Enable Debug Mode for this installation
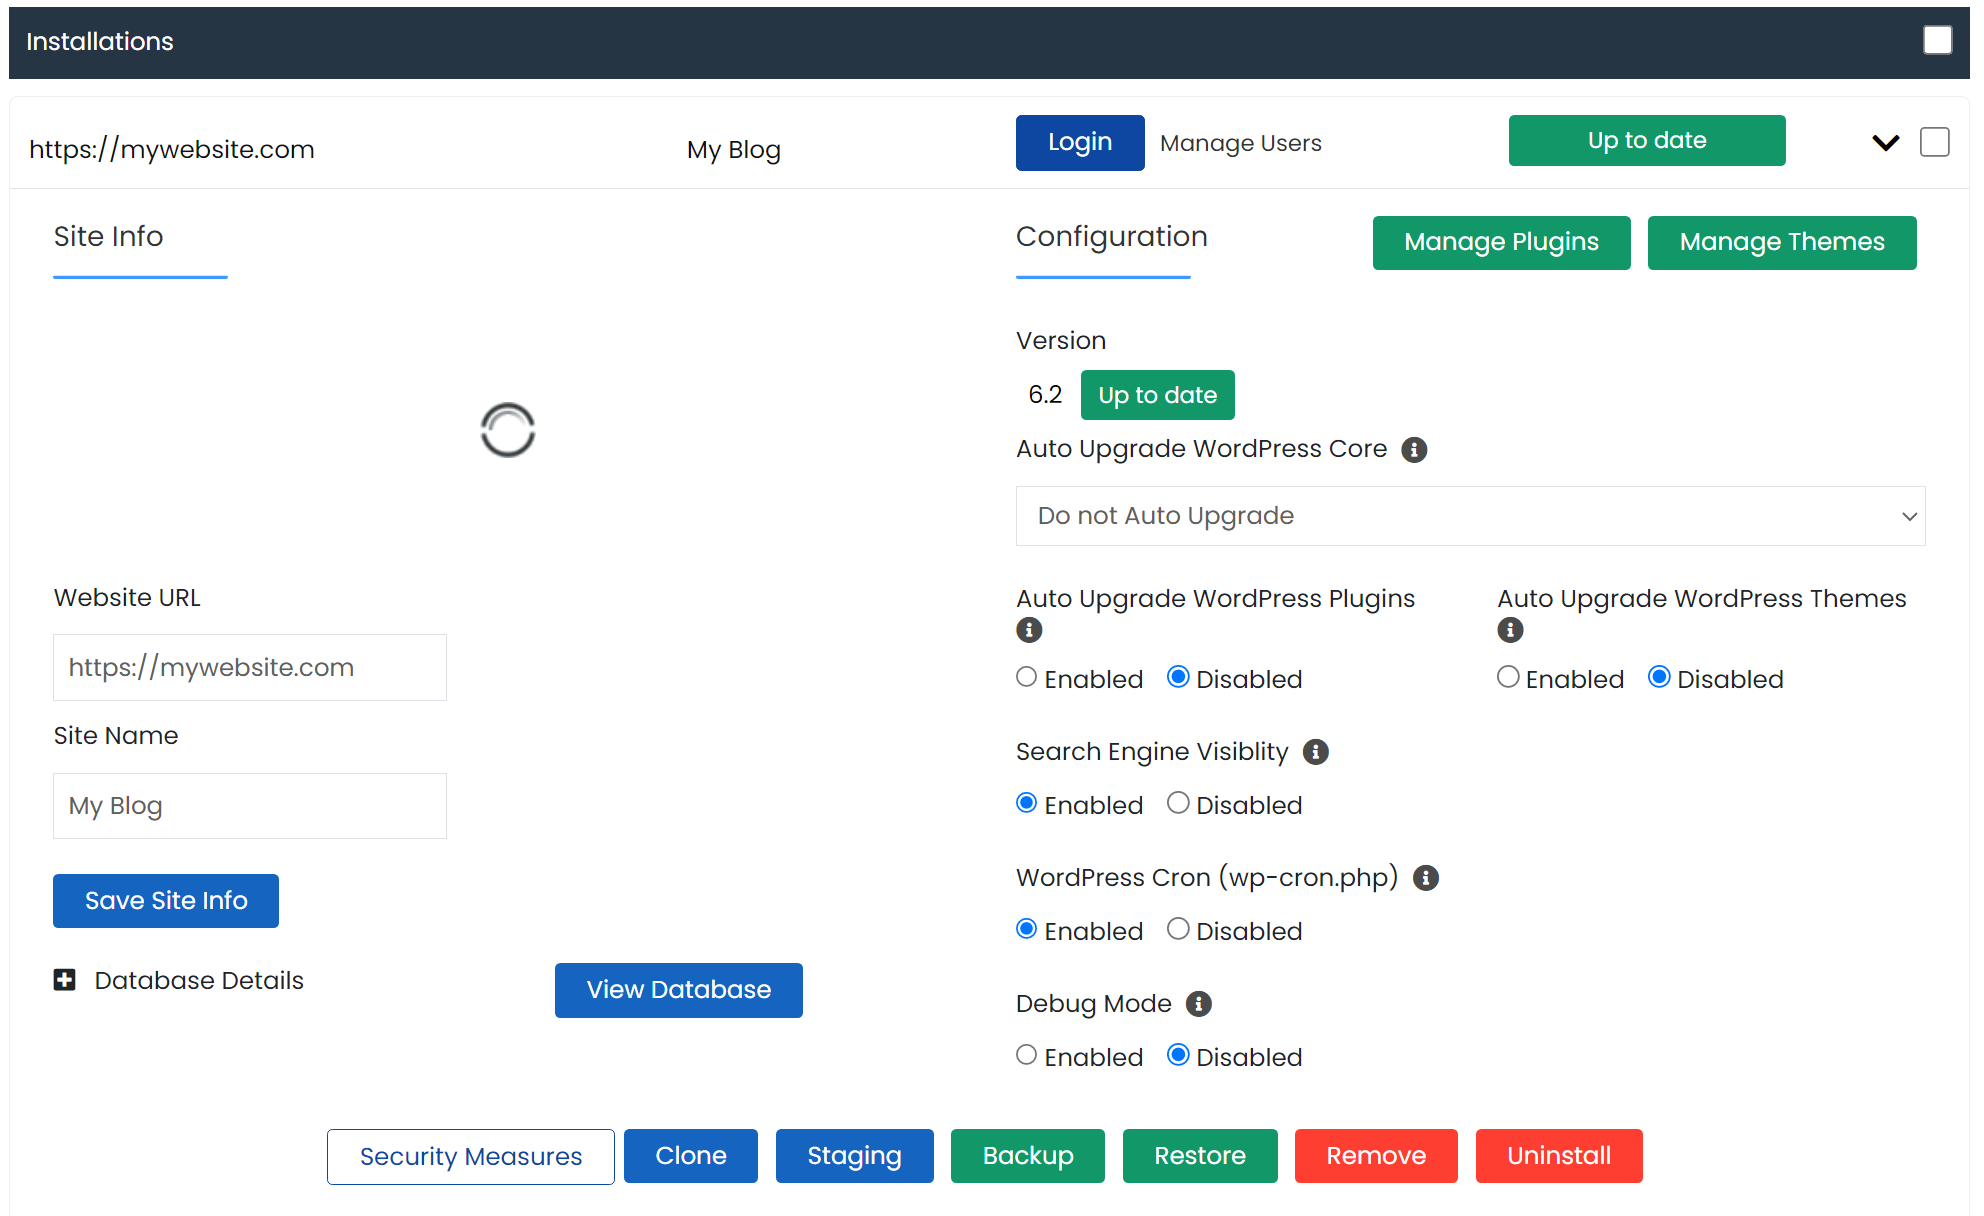The height and width of the screenshot is (1216, 1984). 1025,1056
